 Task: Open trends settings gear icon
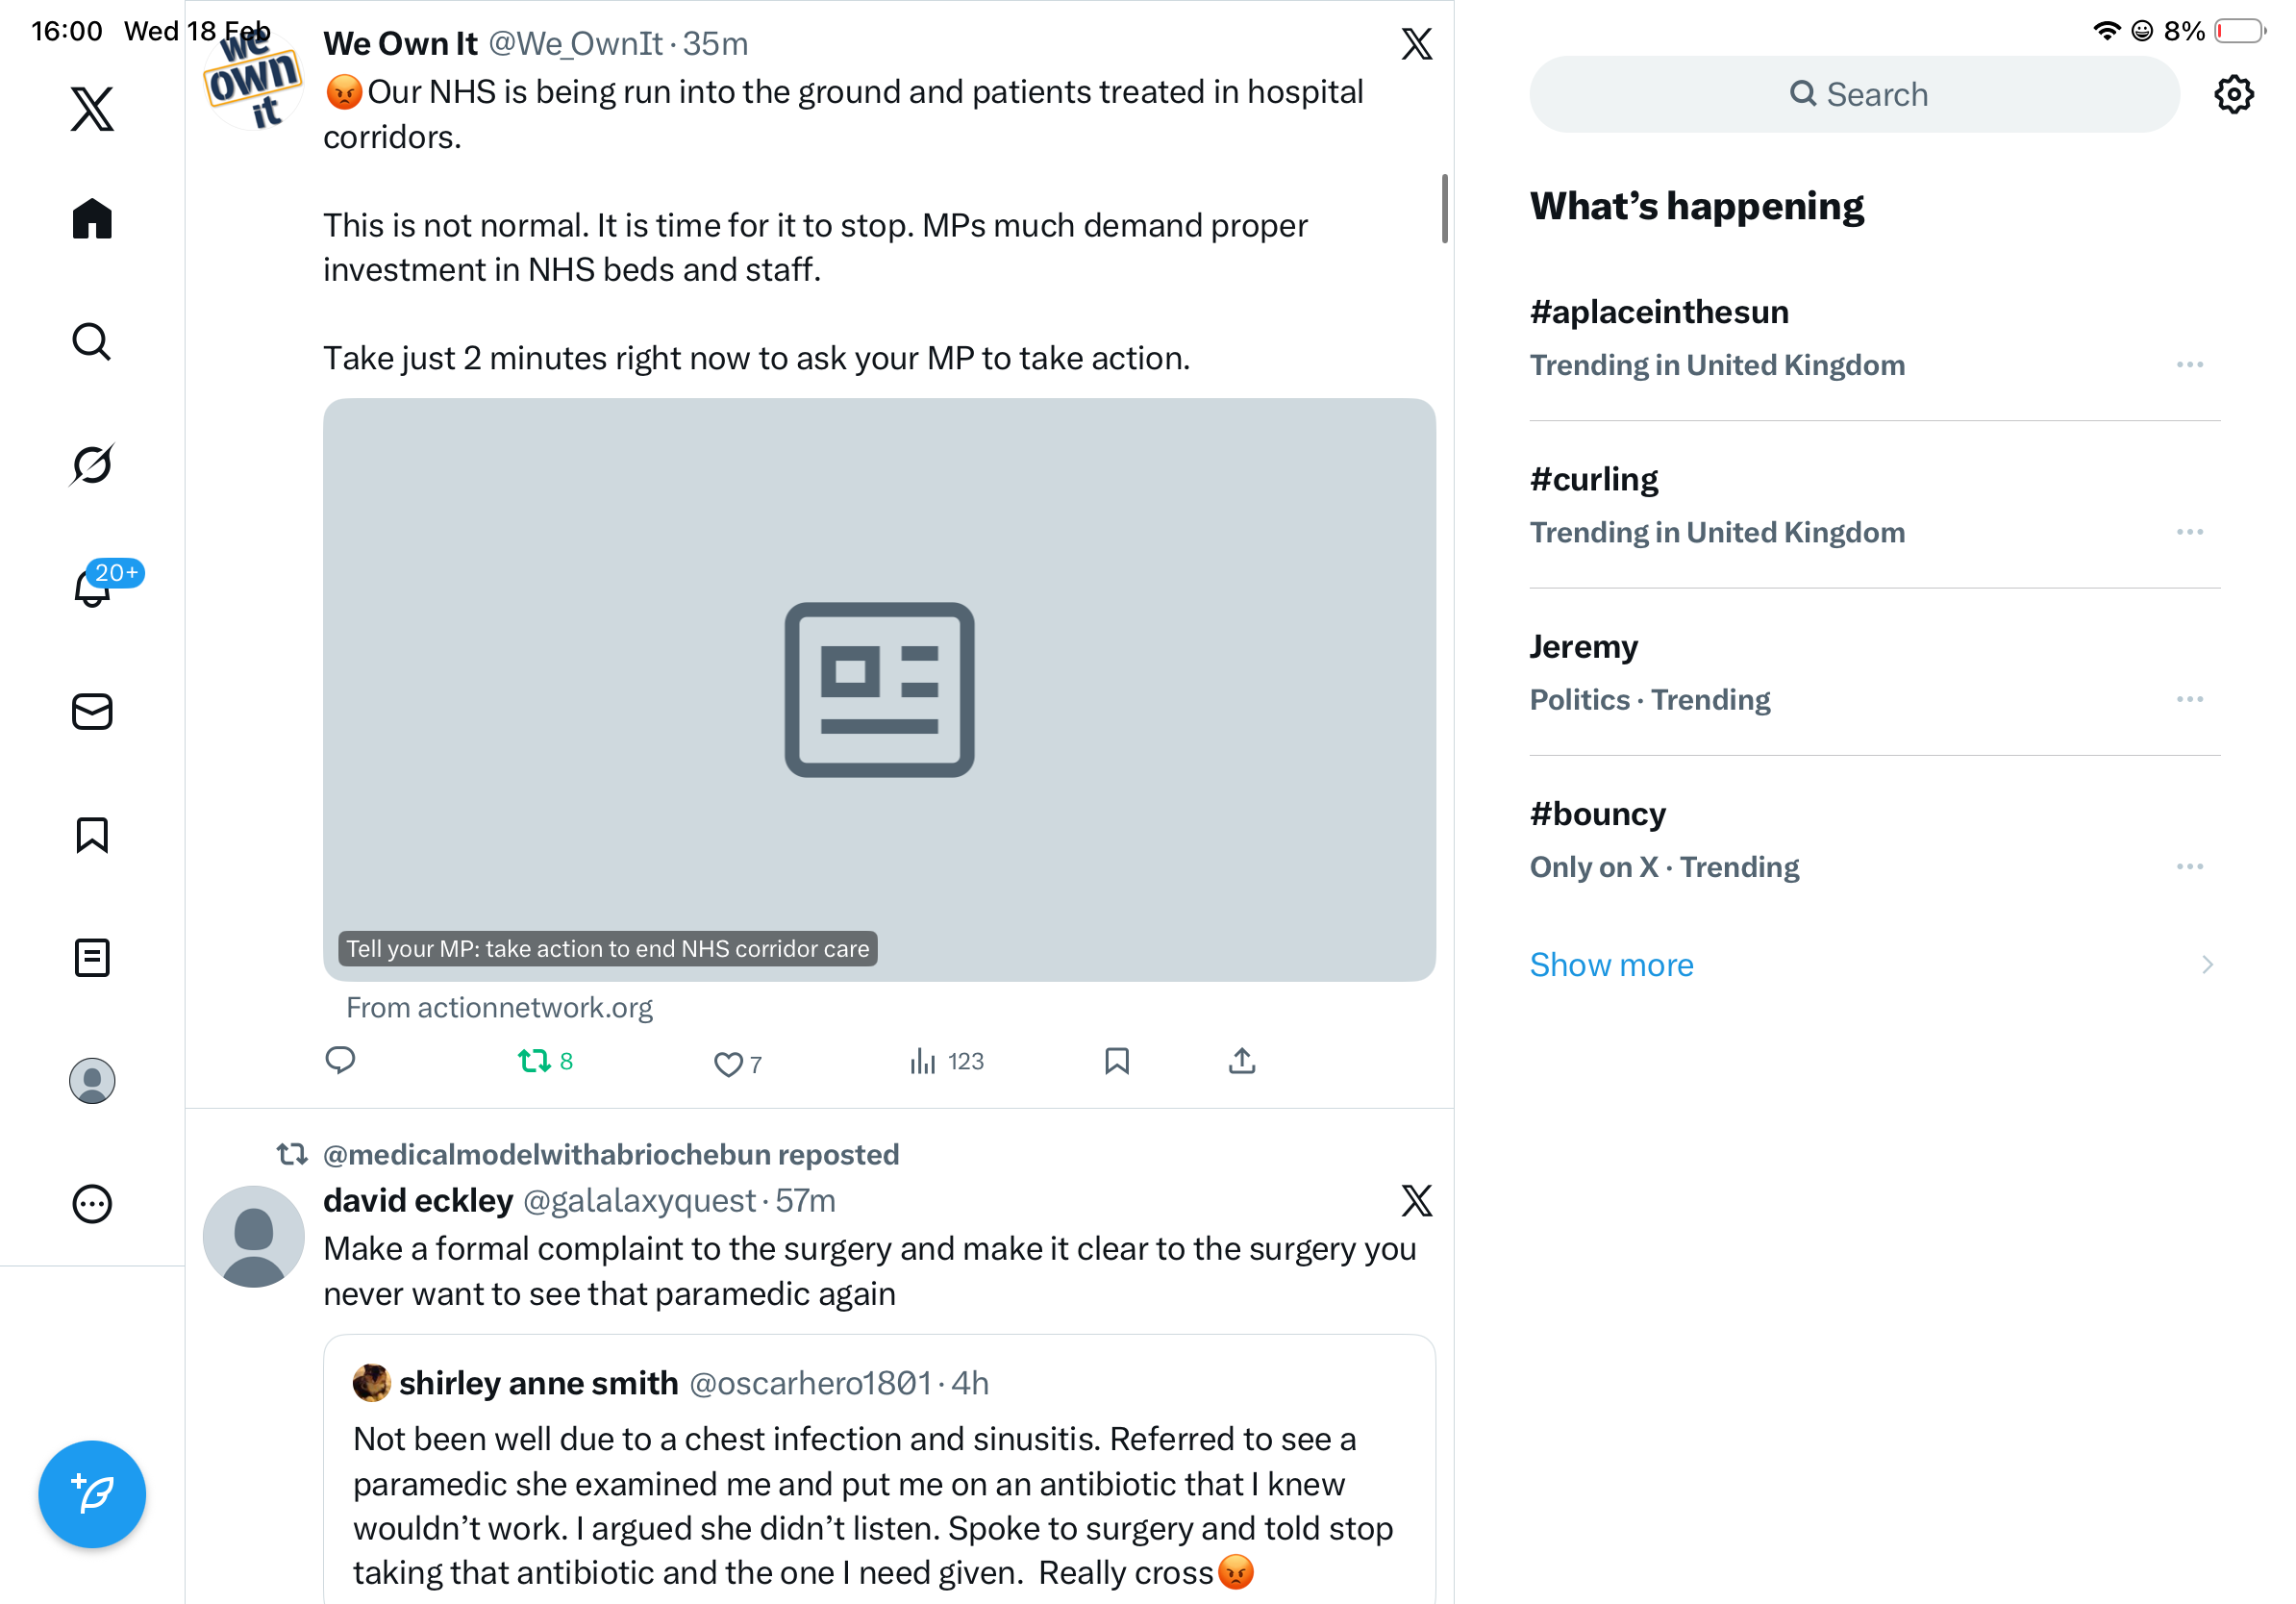click(x=2233, y=94)
